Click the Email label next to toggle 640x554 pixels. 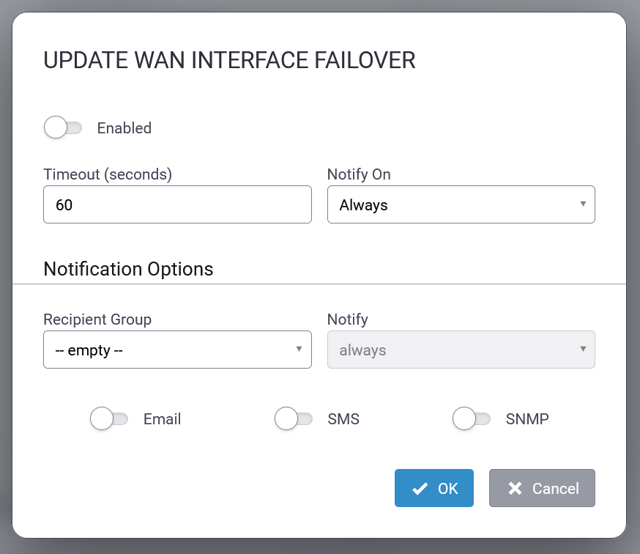162,419
